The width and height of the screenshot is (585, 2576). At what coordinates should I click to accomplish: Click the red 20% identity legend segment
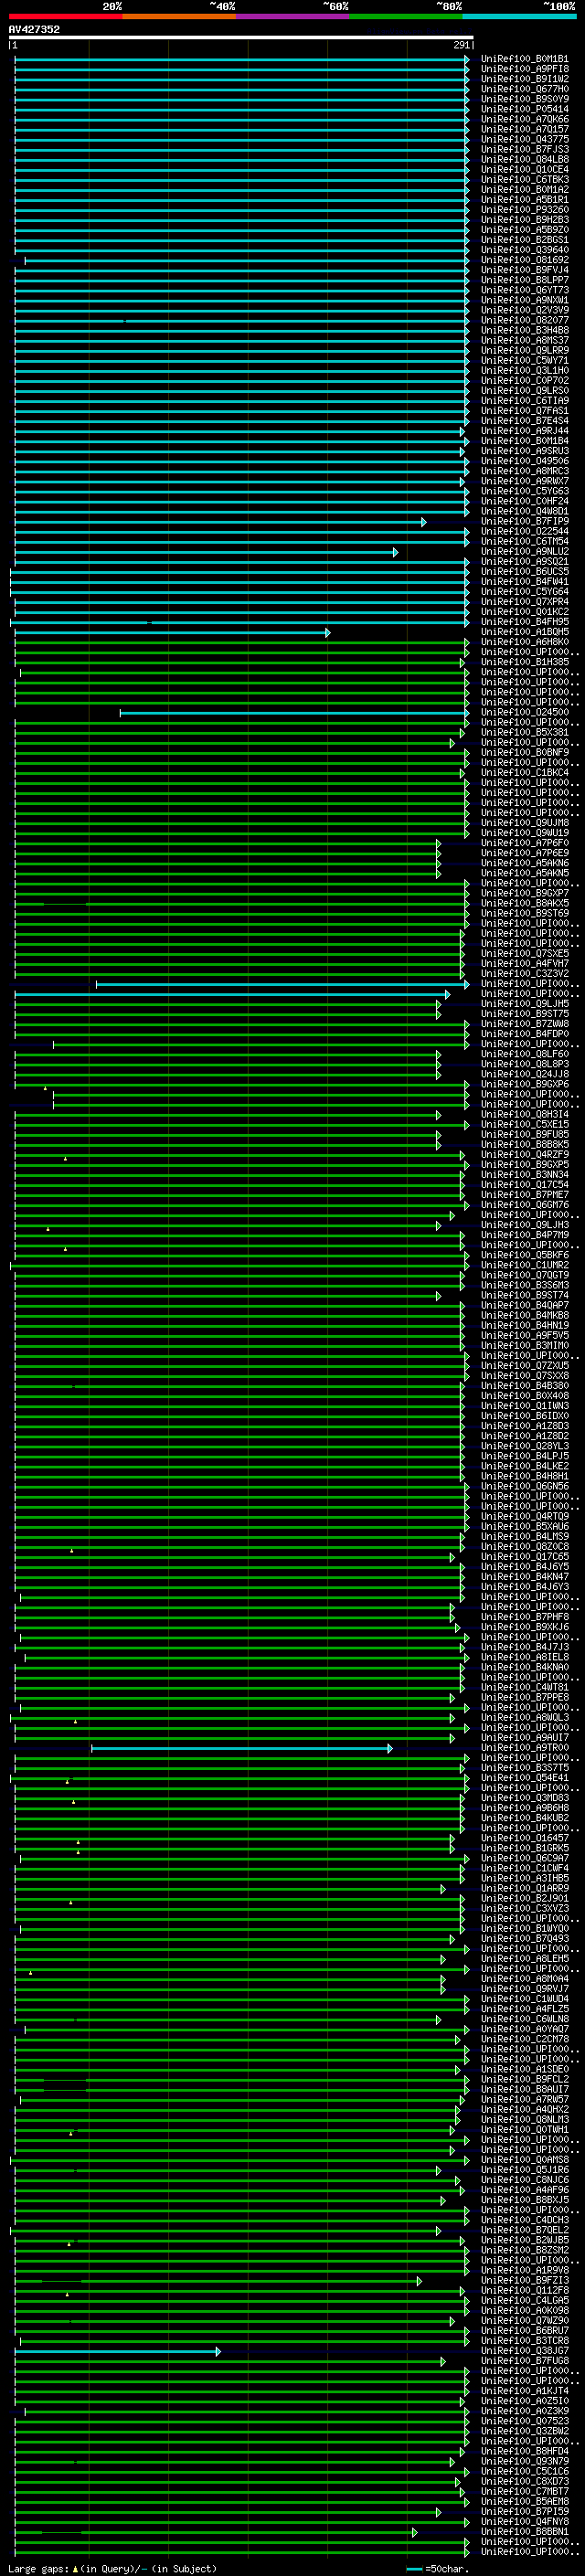(x=65, y=16)
